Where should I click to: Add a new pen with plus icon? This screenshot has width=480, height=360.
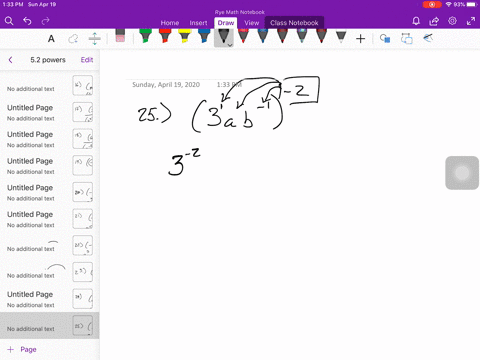(x=360, y=39)
